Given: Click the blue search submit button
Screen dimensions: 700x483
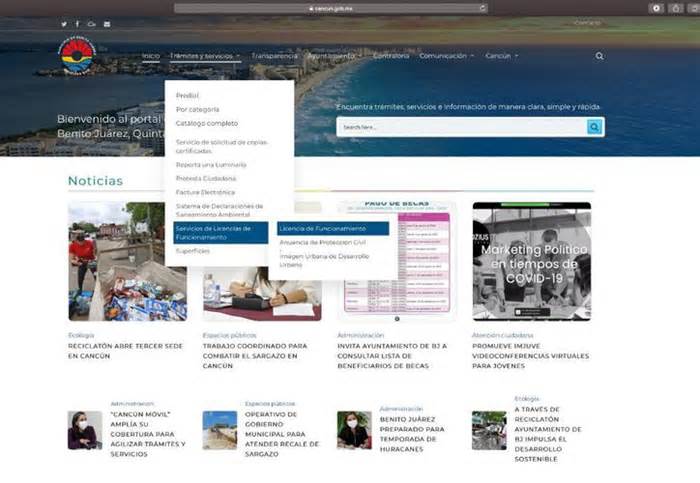Looking at the screenshot, I should (594, 127).
